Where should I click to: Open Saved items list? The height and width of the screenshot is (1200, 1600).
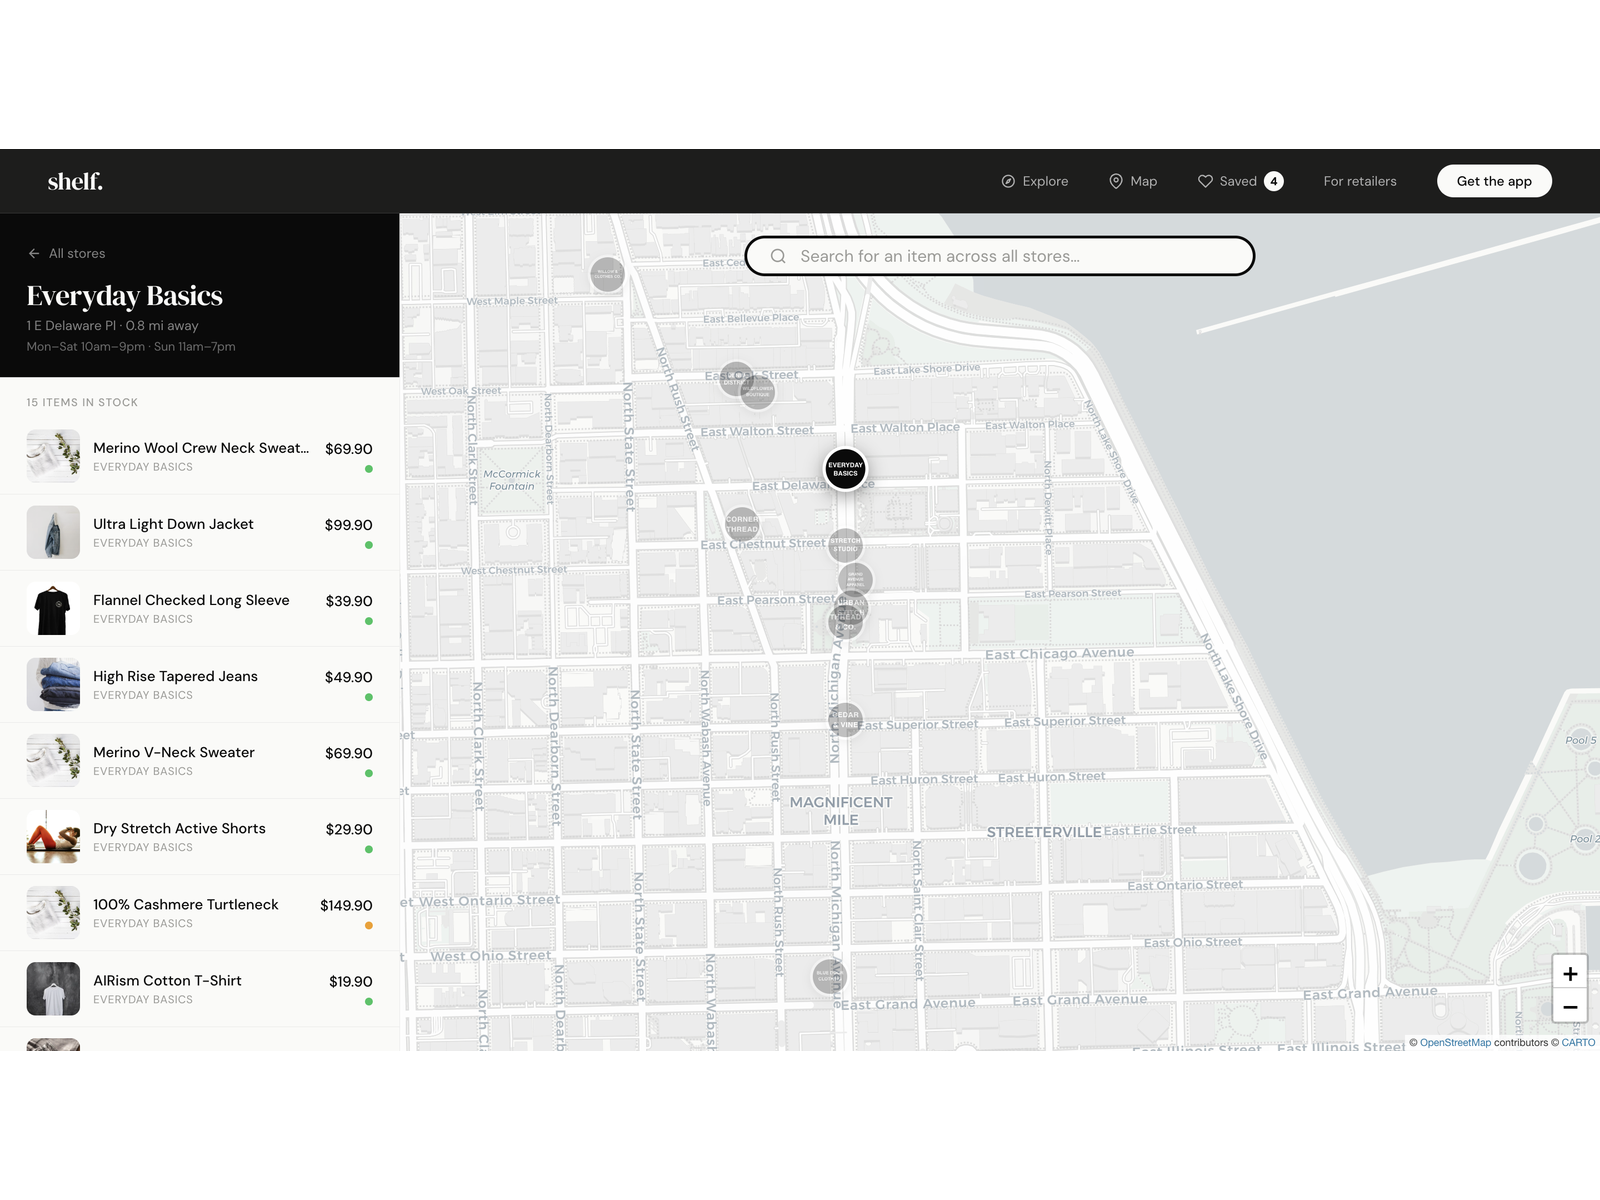(1240, 181)
